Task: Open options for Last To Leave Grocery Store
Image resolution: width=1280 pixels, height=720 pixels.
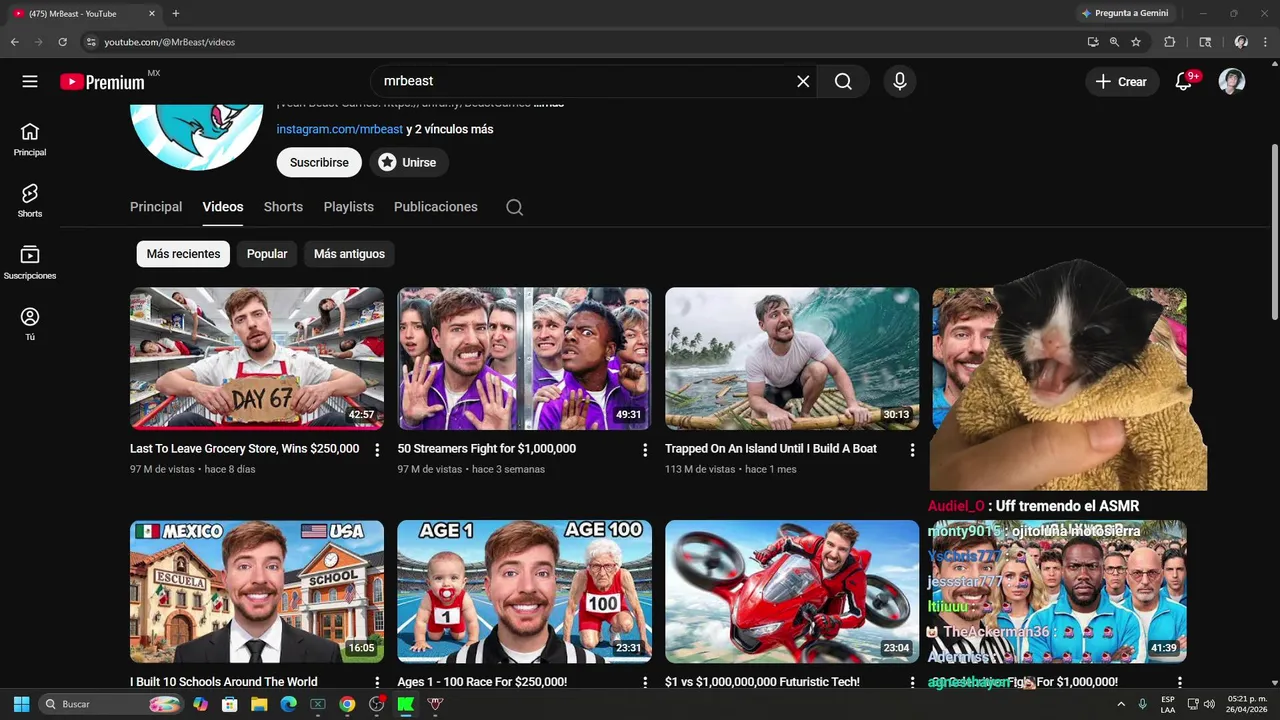Action: 377,450
